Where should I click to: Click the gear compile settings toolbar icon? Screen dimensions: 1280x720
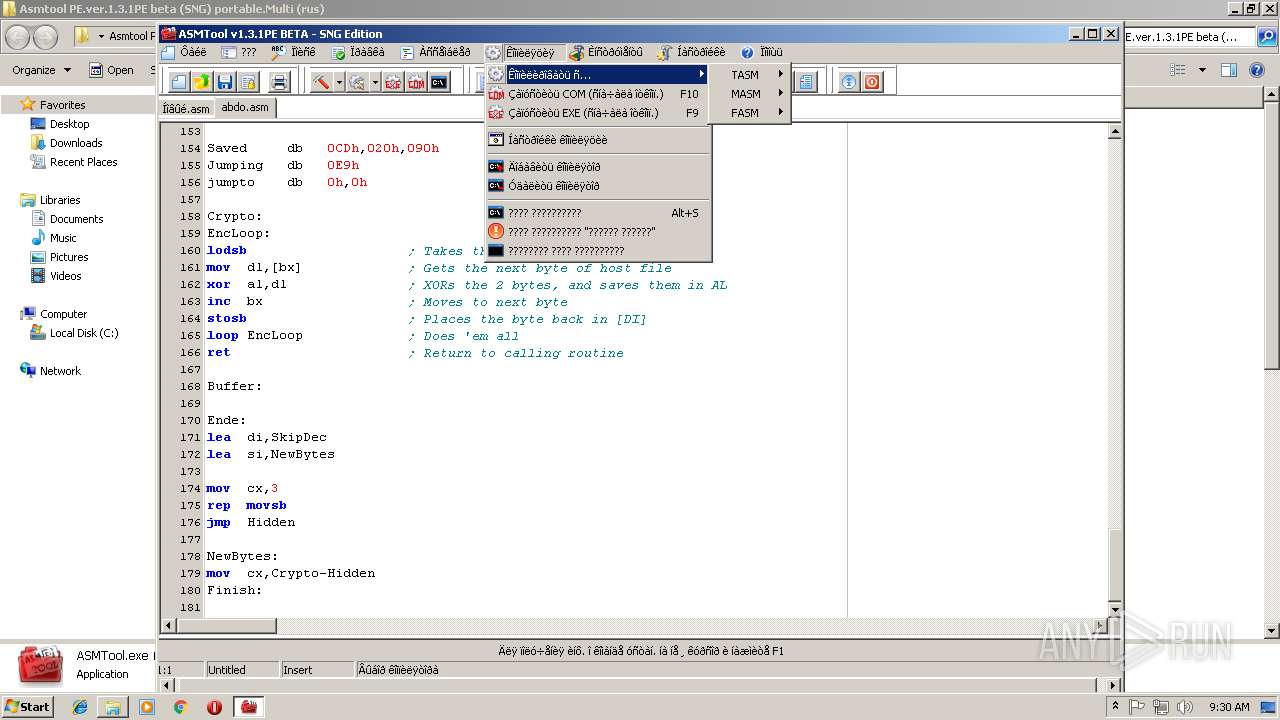(357, 82)
